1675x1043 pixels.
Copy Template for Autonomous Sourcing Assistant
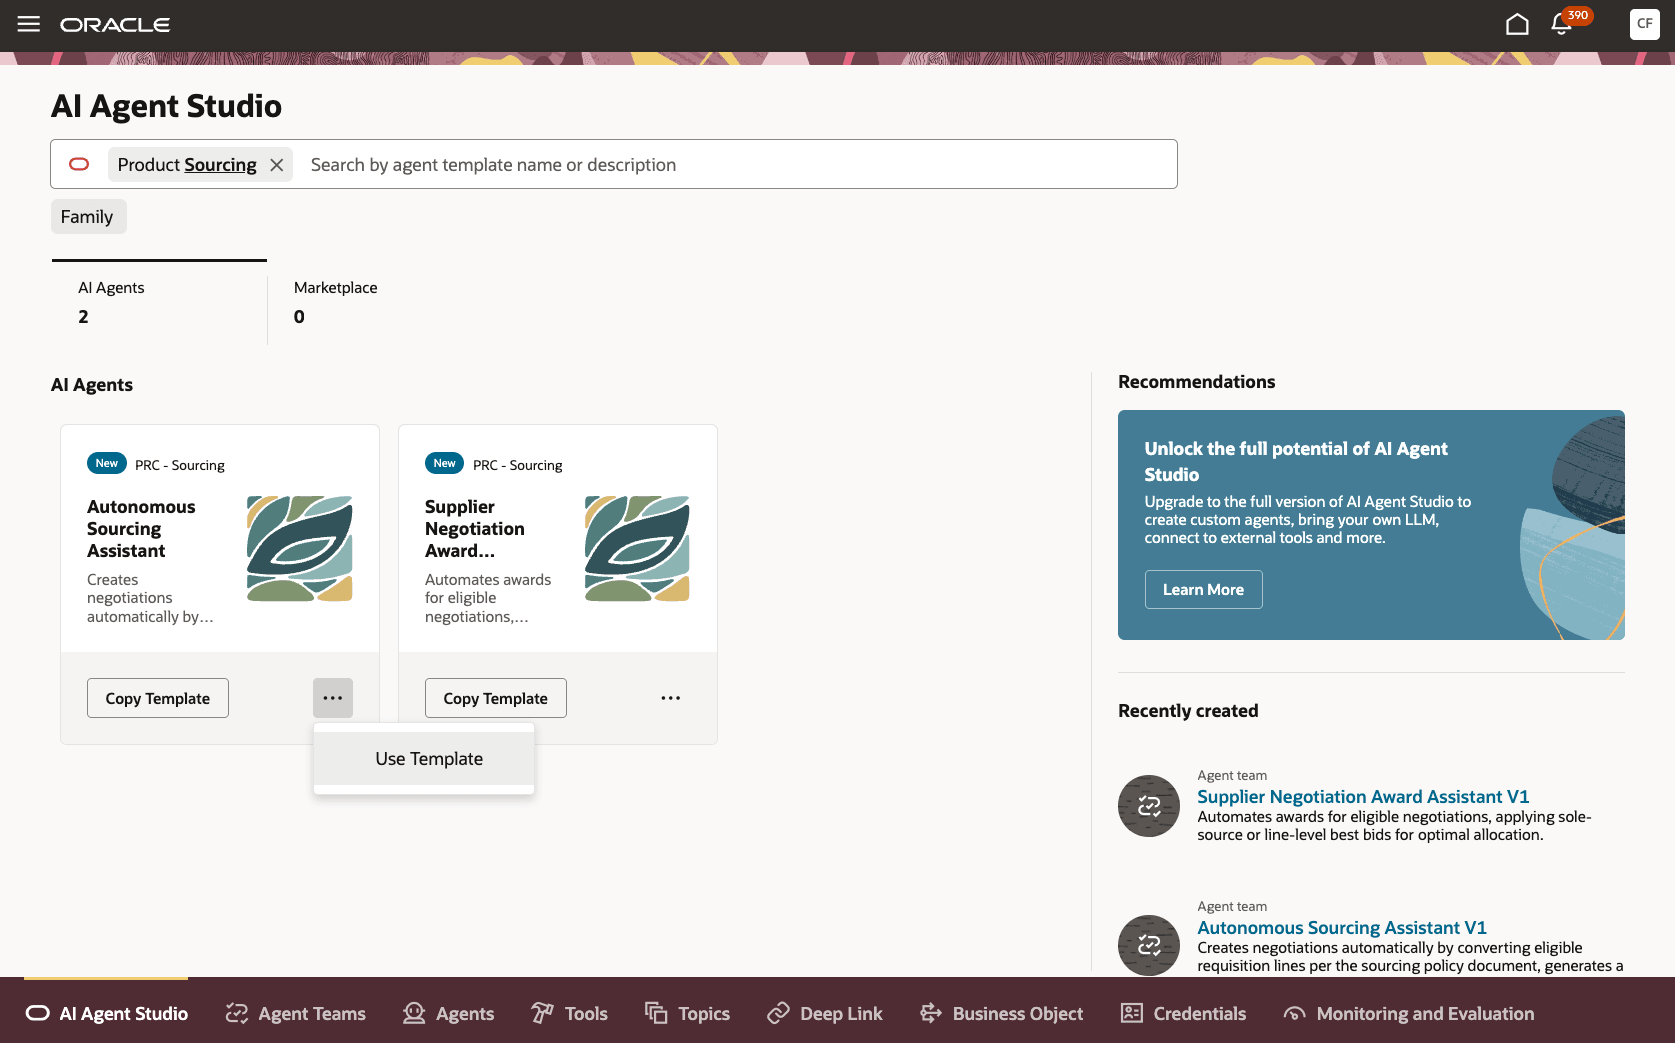[x=157, y=697]
